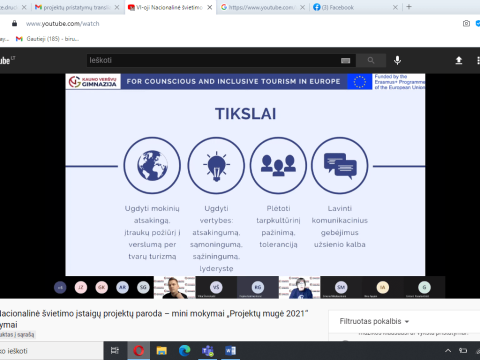Click the '+6' participant avatar in video
Screen dimensions: 480x360
(60, 287)
